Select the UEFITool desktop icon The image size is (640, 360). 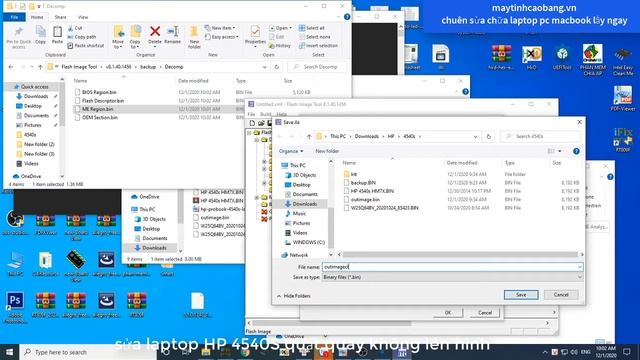[562, 58]
